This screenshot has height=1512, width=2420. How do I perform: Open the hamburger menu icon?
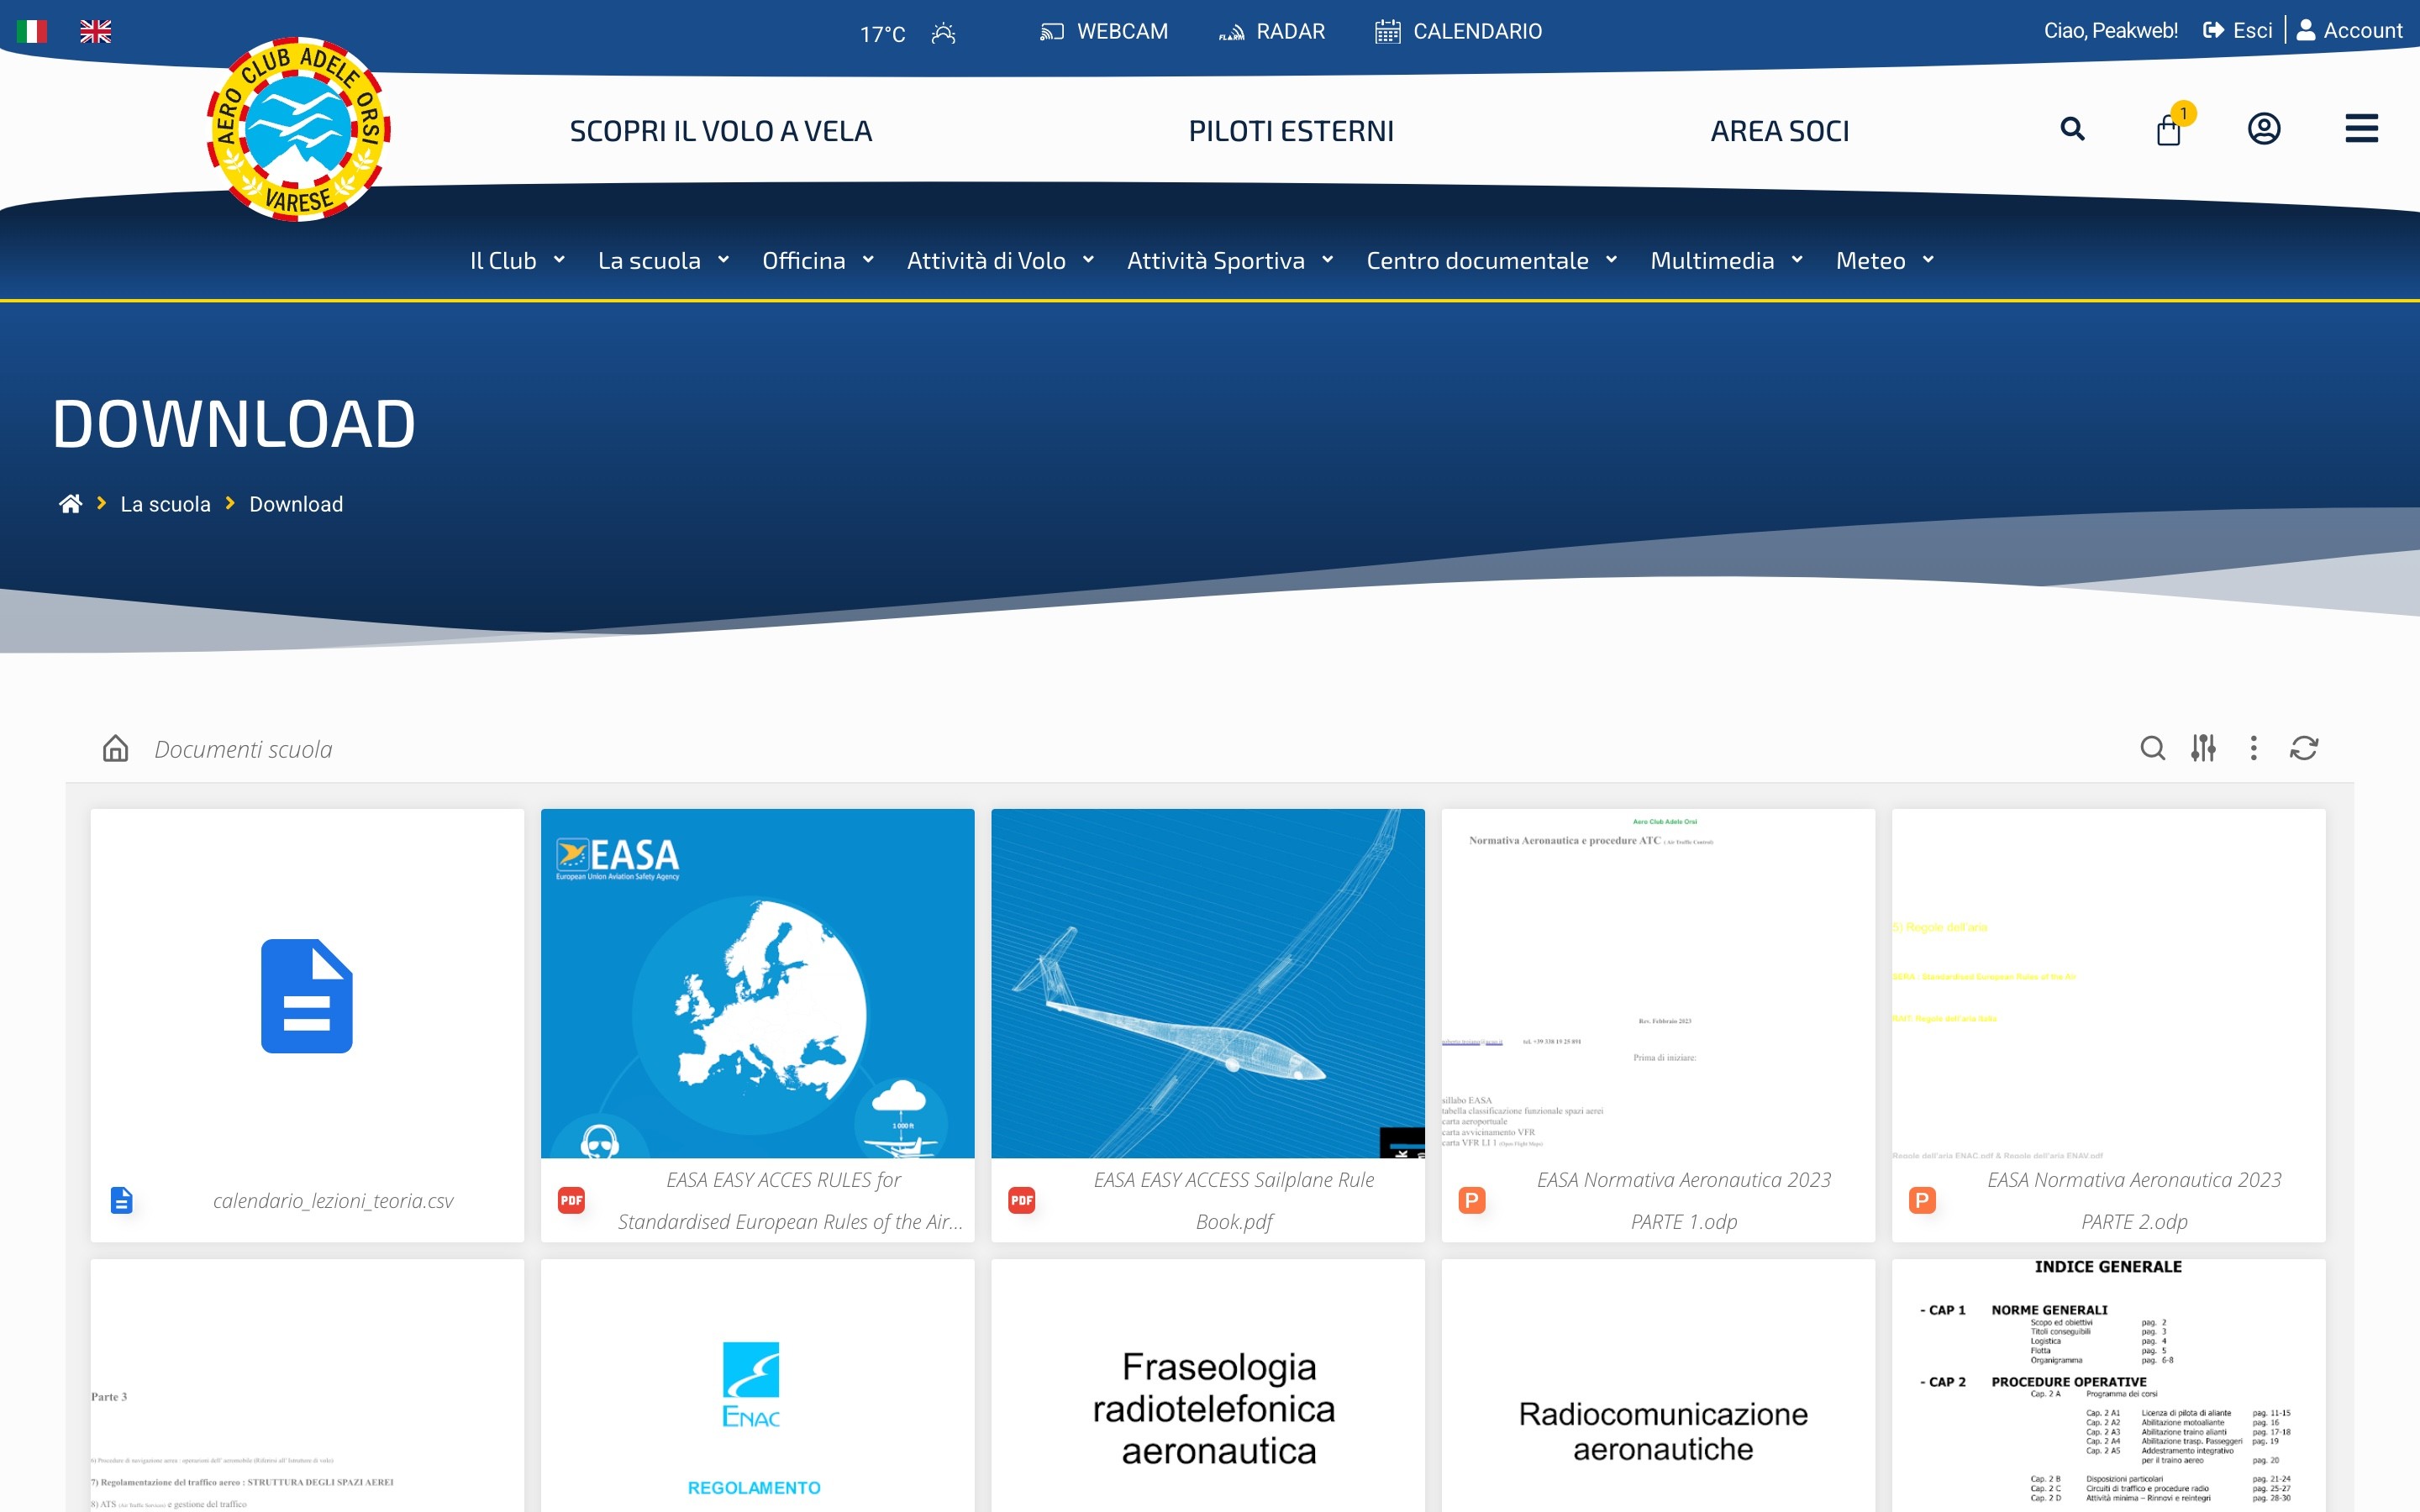coord(2362,129)
